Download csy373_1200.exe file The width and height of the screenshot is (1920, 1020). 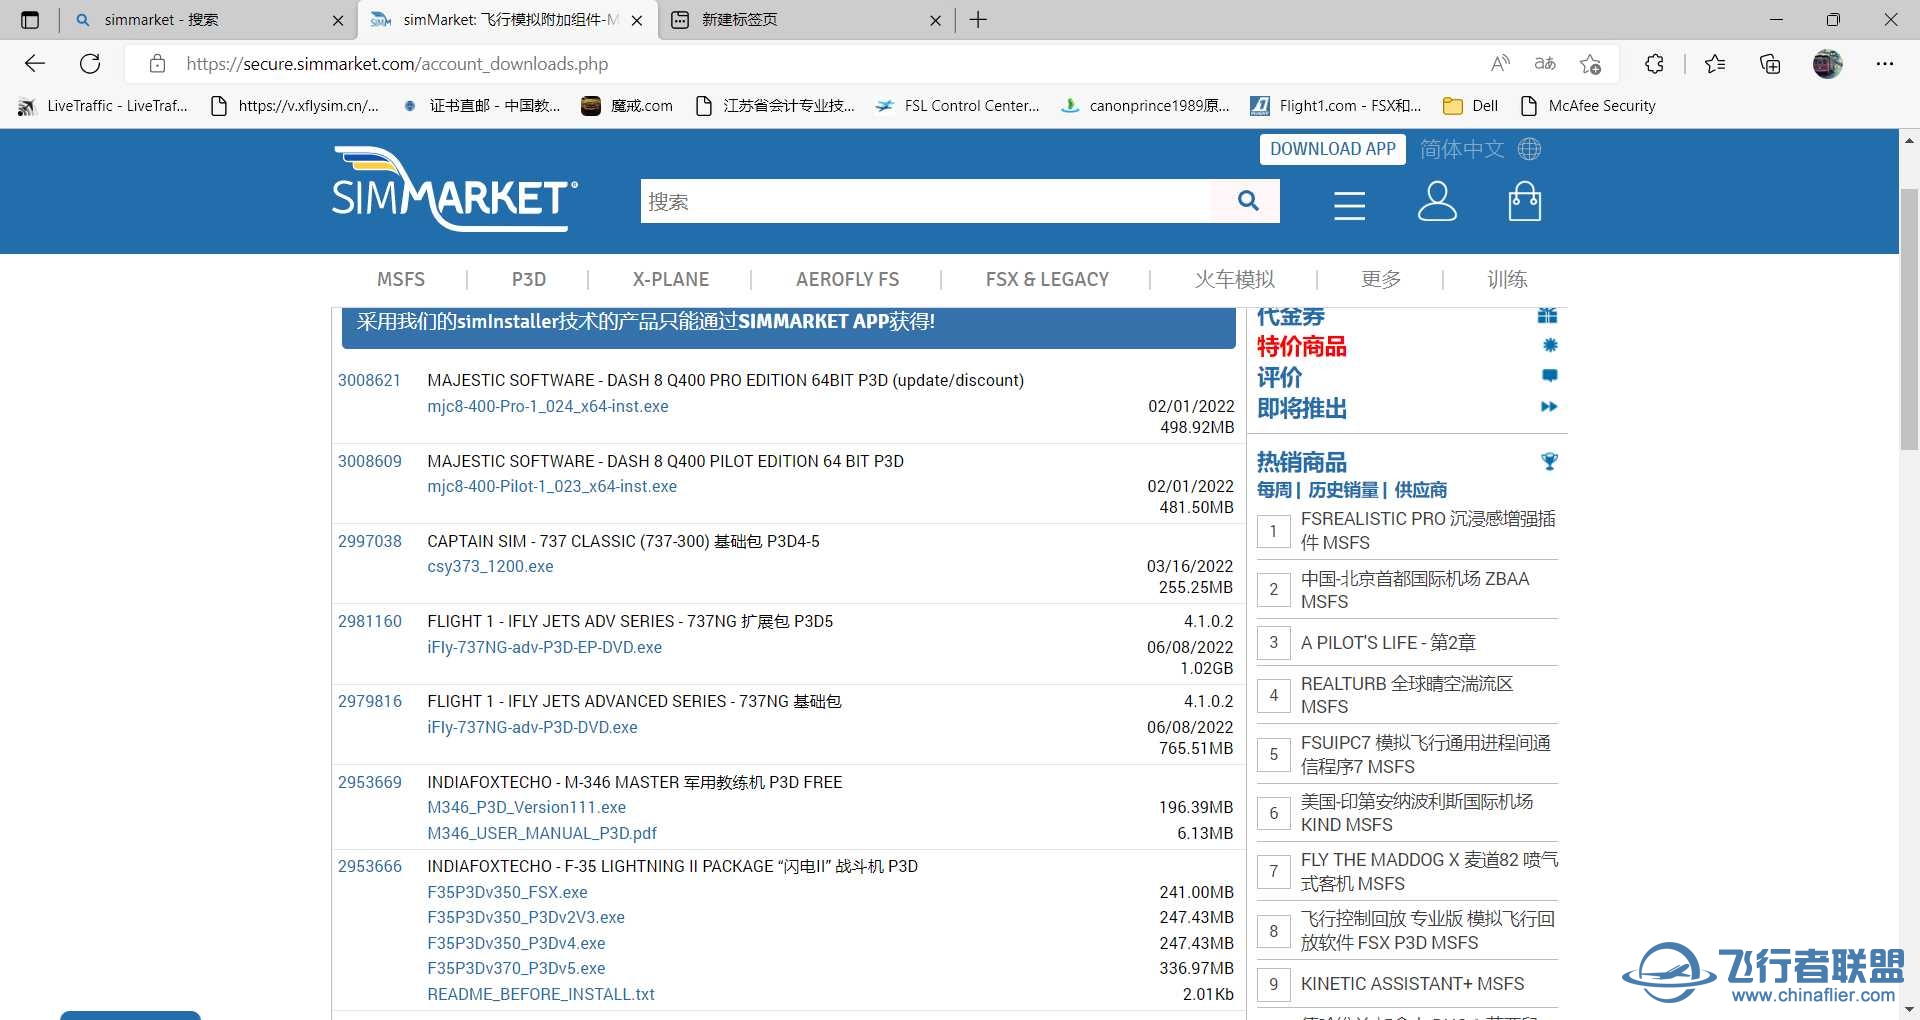click(x=490, y=566)
